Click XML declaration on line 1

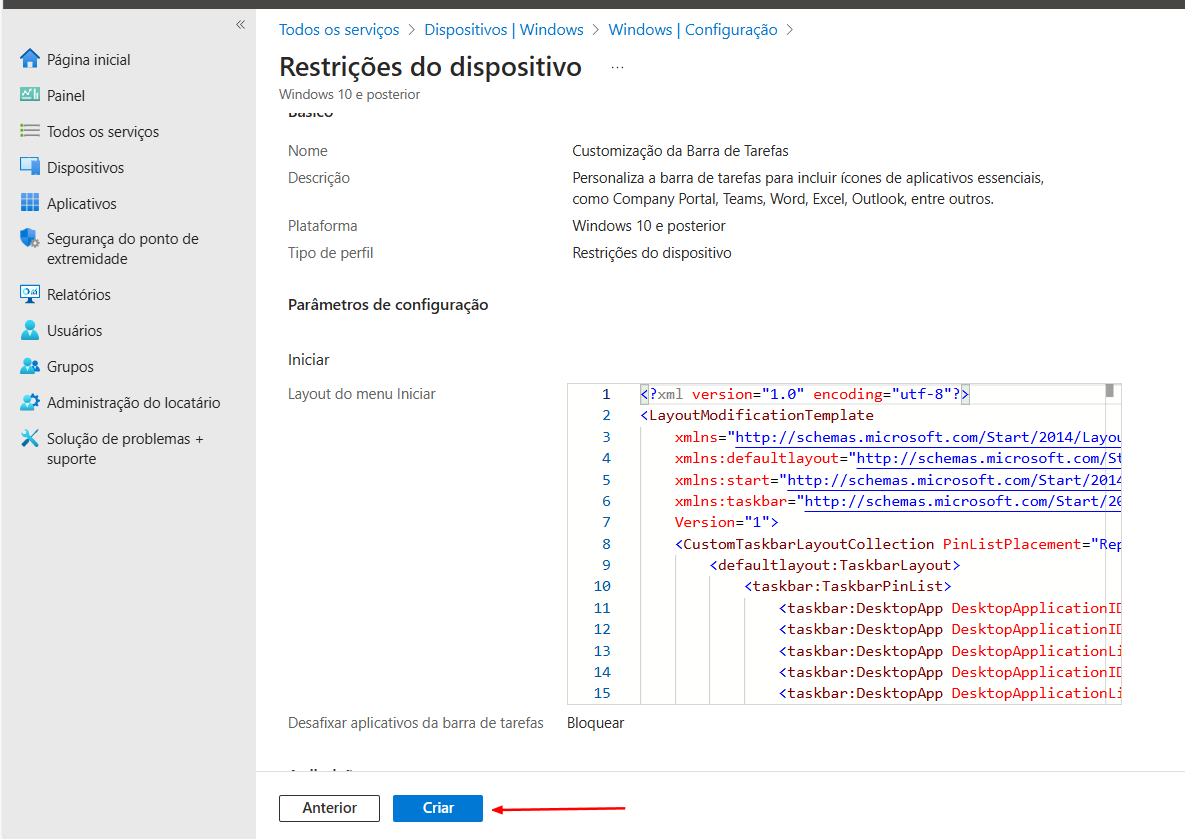805,394
